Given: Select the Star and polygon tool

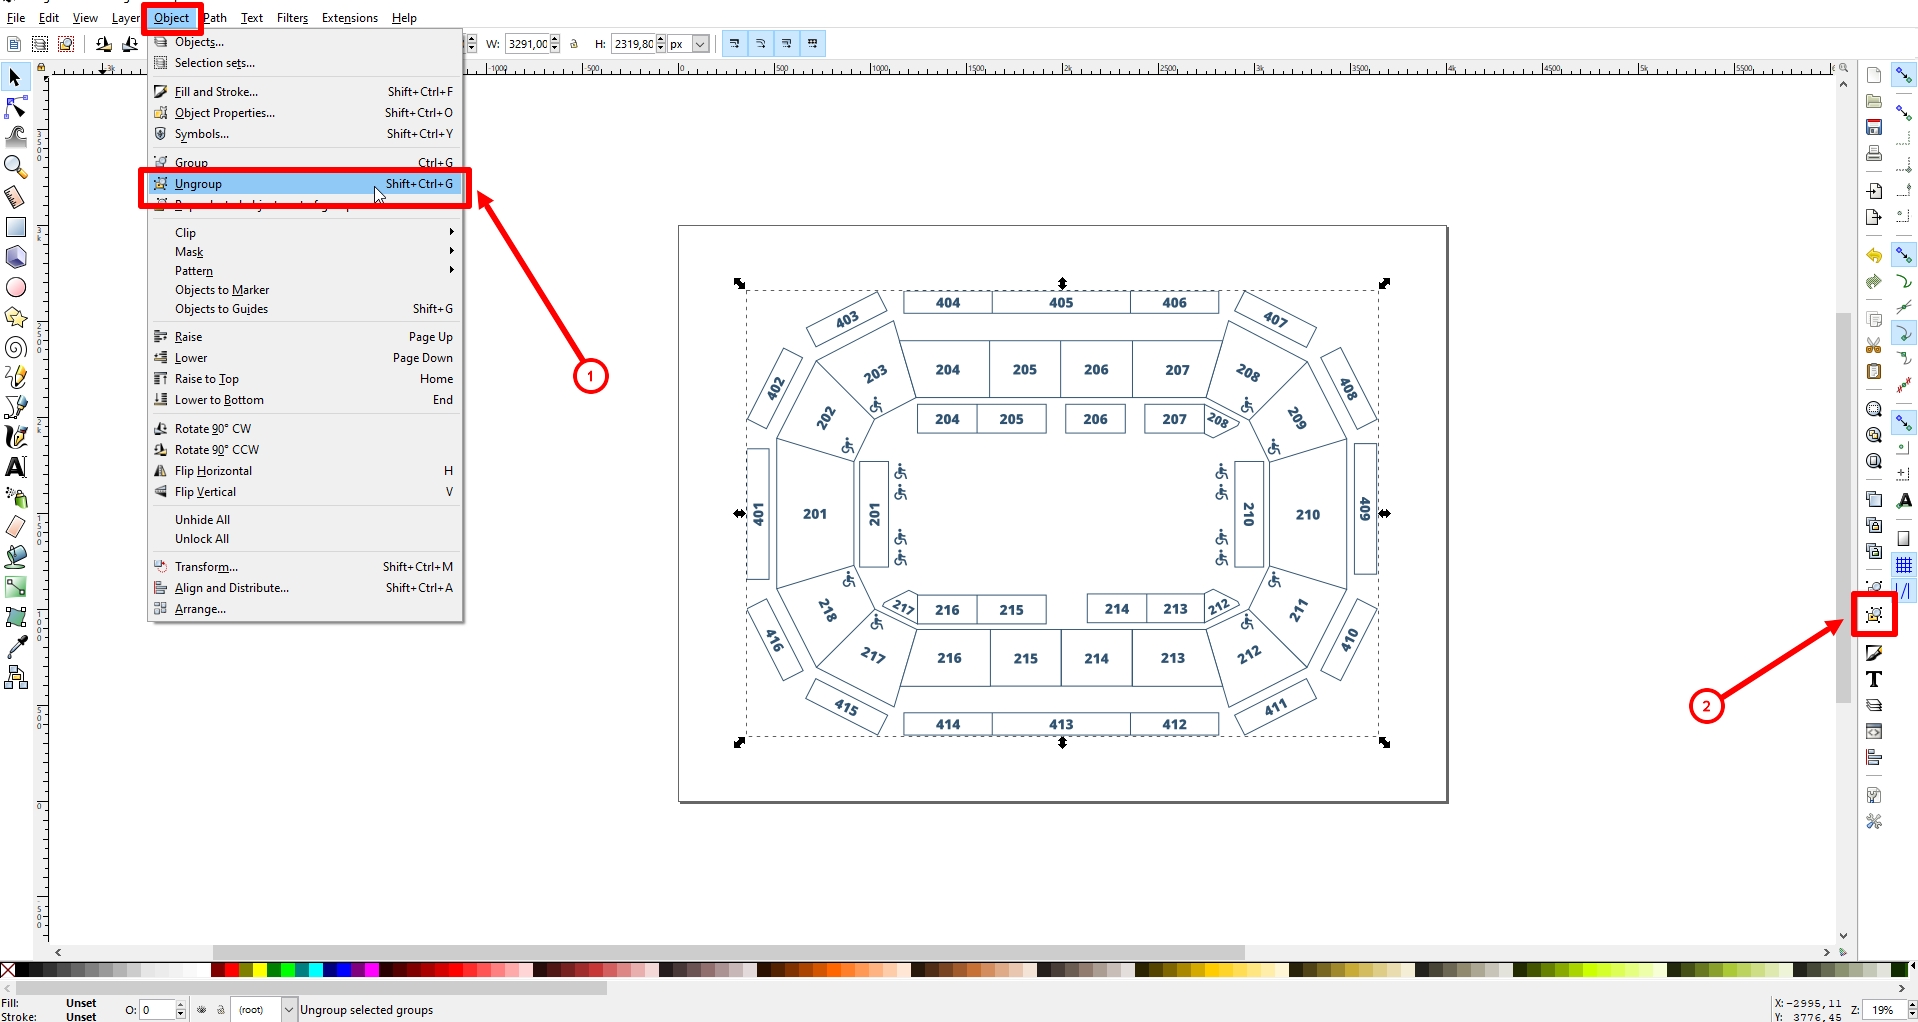Looking at the screenshot, I should tap(15, 317).
